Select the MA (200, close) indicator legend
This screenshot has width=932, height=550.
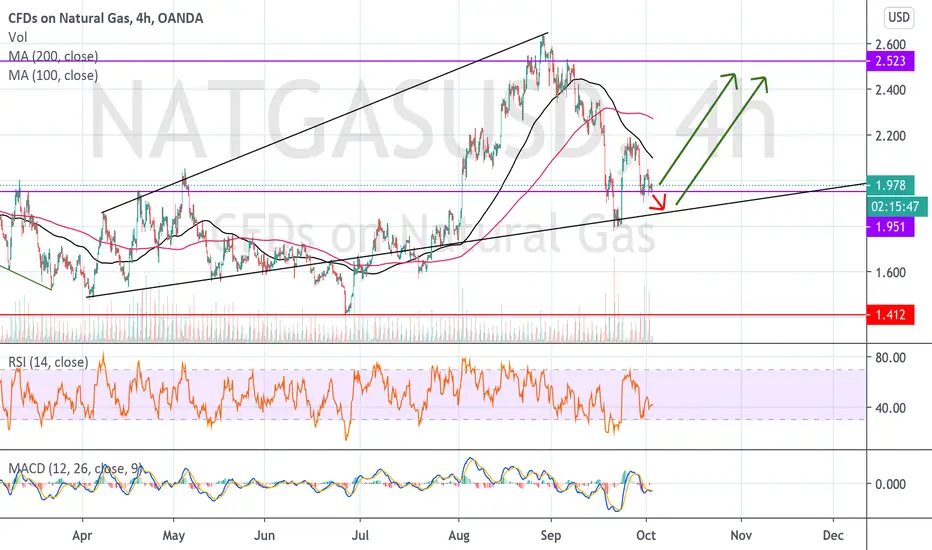pyautogui.click(x=53, y=56)
